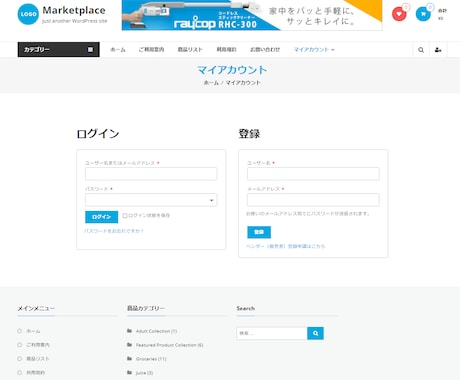Click ご利用案内 in the footer main menu
The height and width of the screenshot is (380, 460).
[38, 345]
